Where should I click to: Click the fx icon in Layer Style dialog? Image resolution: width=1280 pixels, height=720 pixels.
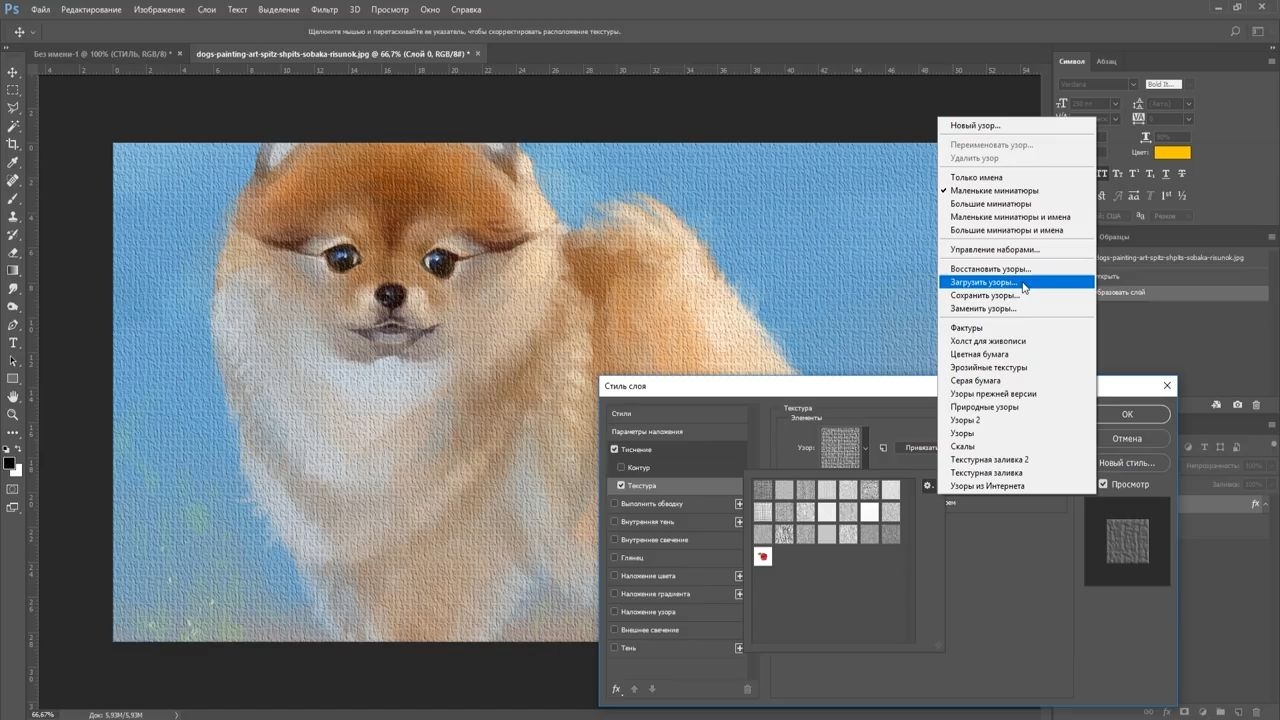617,689
